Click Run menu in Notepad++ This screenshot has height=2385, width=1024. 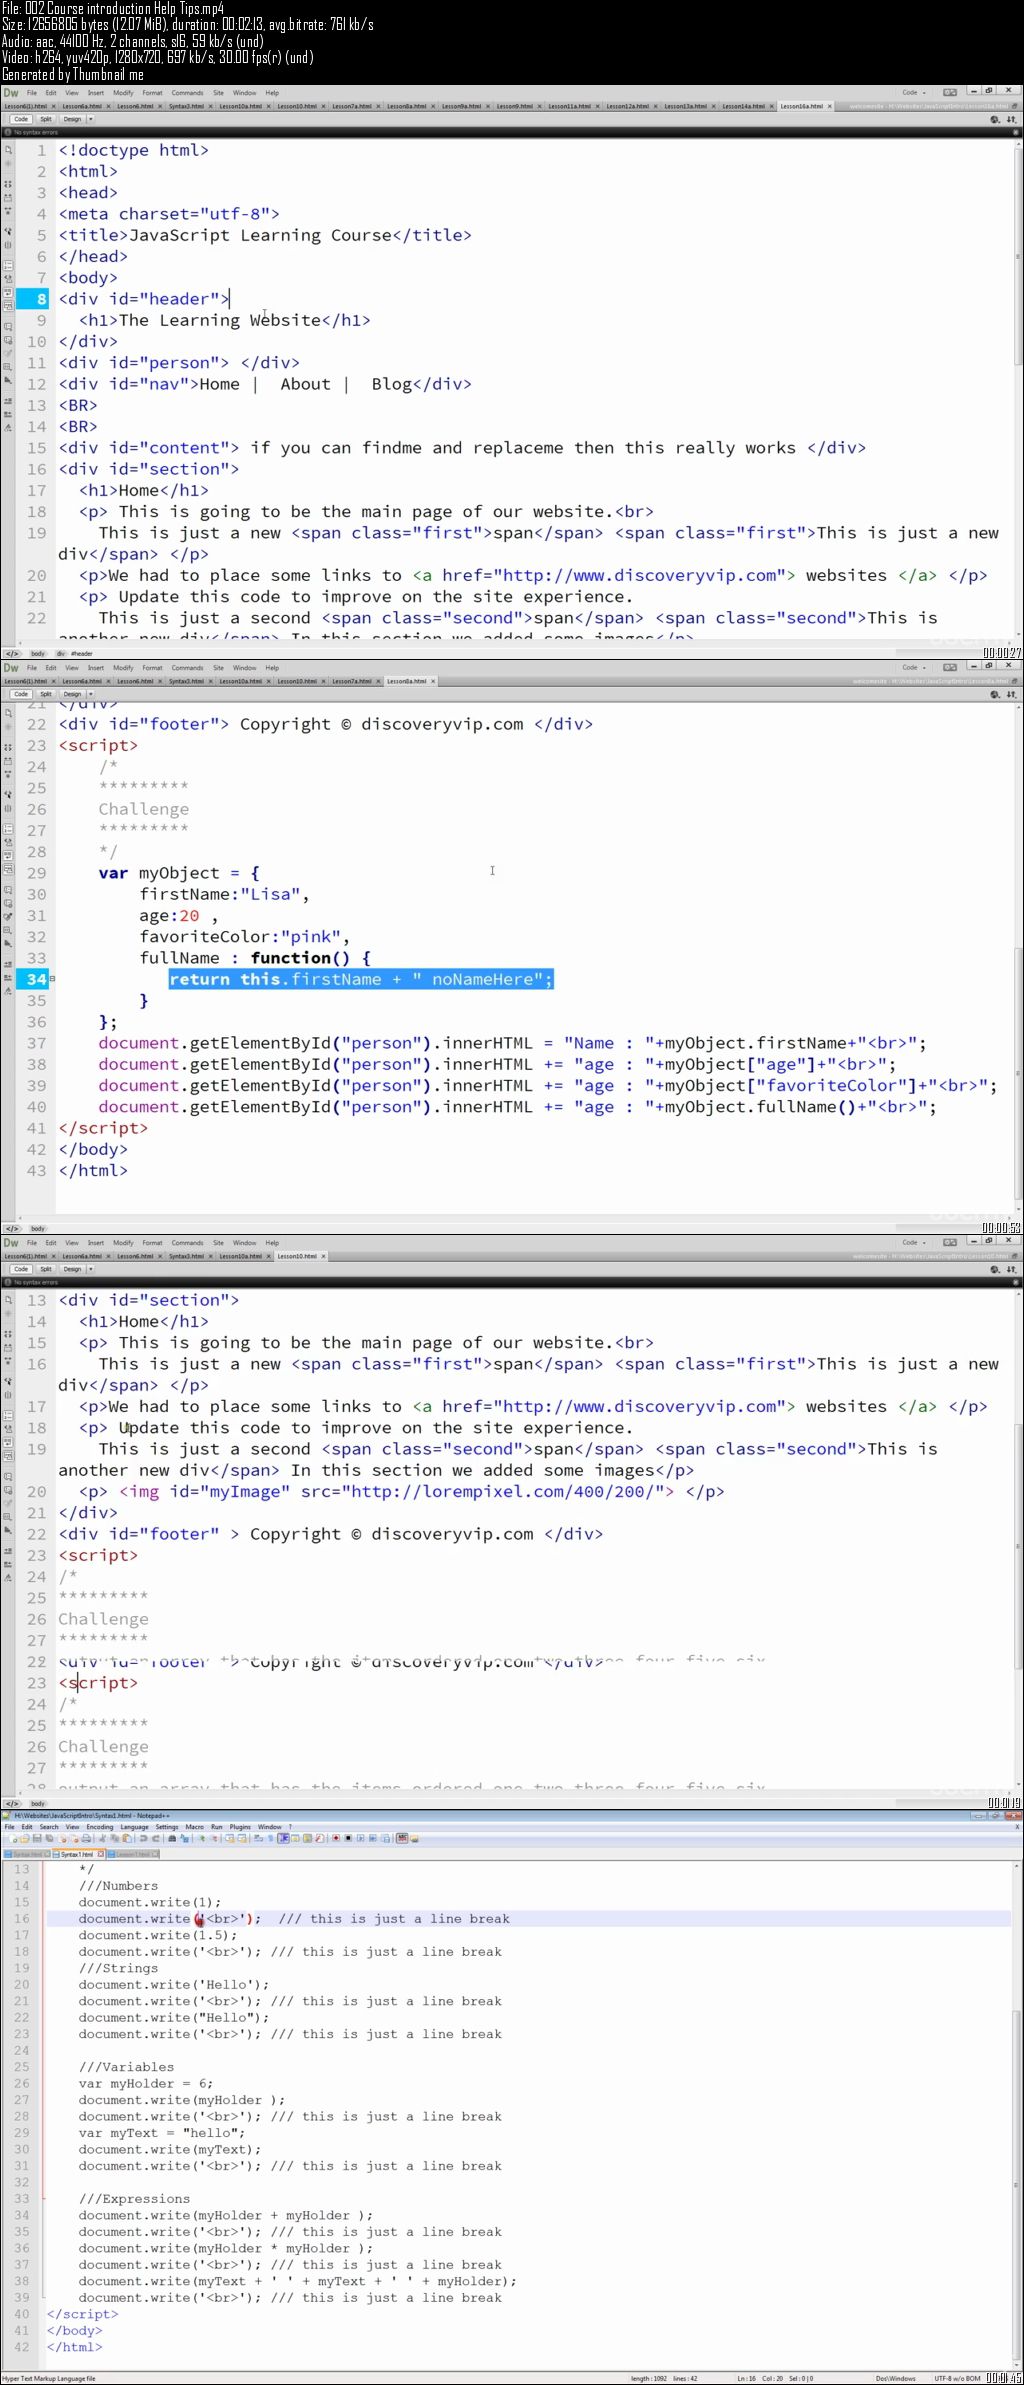click(216, 1827)
